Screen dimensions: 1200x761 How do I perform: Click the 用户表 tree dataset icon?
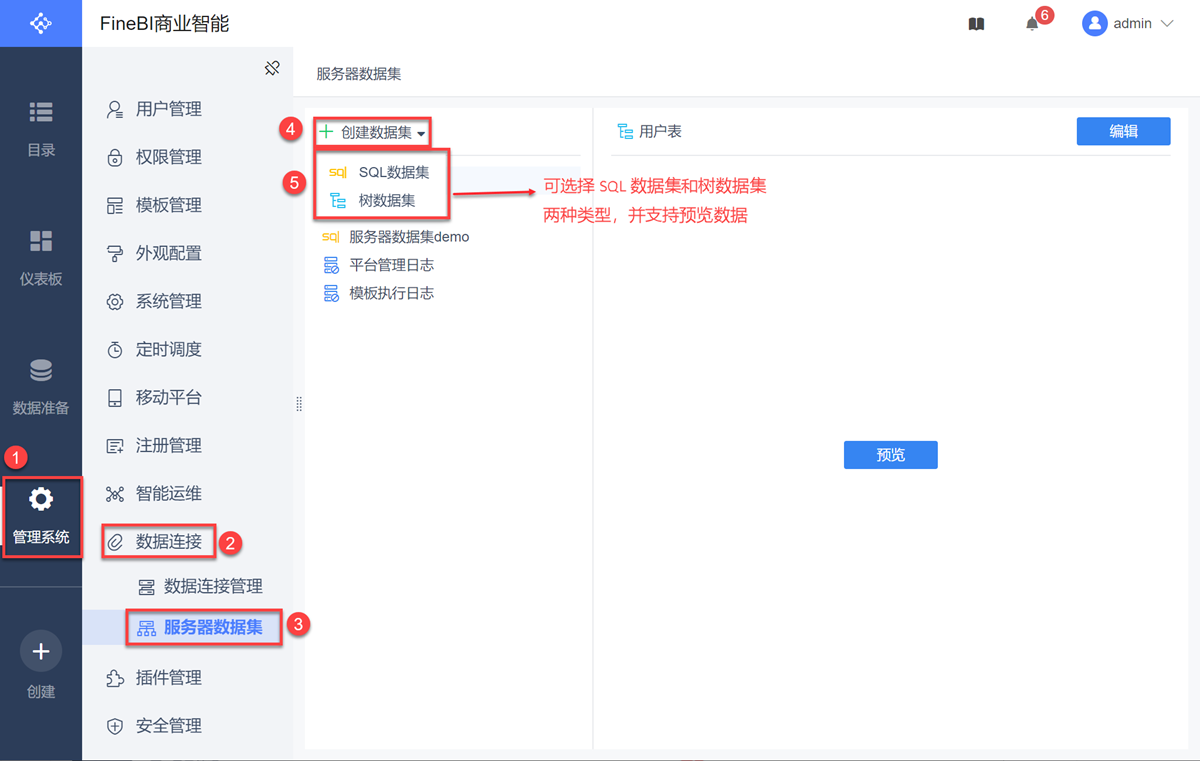tap(625, 131)
